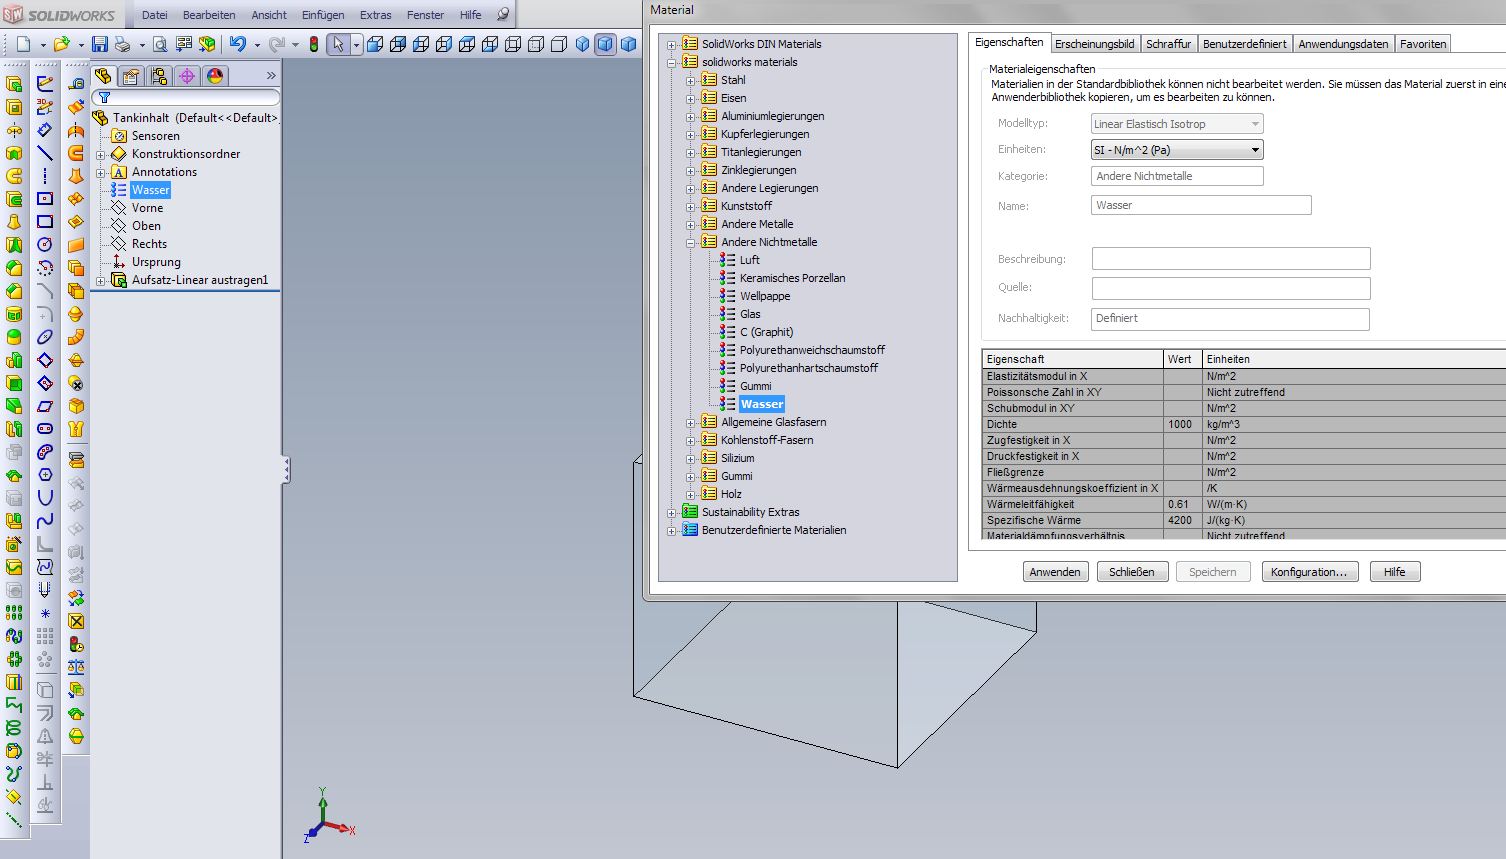This screenshot has height=859, width=1506.
Task: Expand the Aluminiumlegierungen folder
Action: (x=691, y=116)
